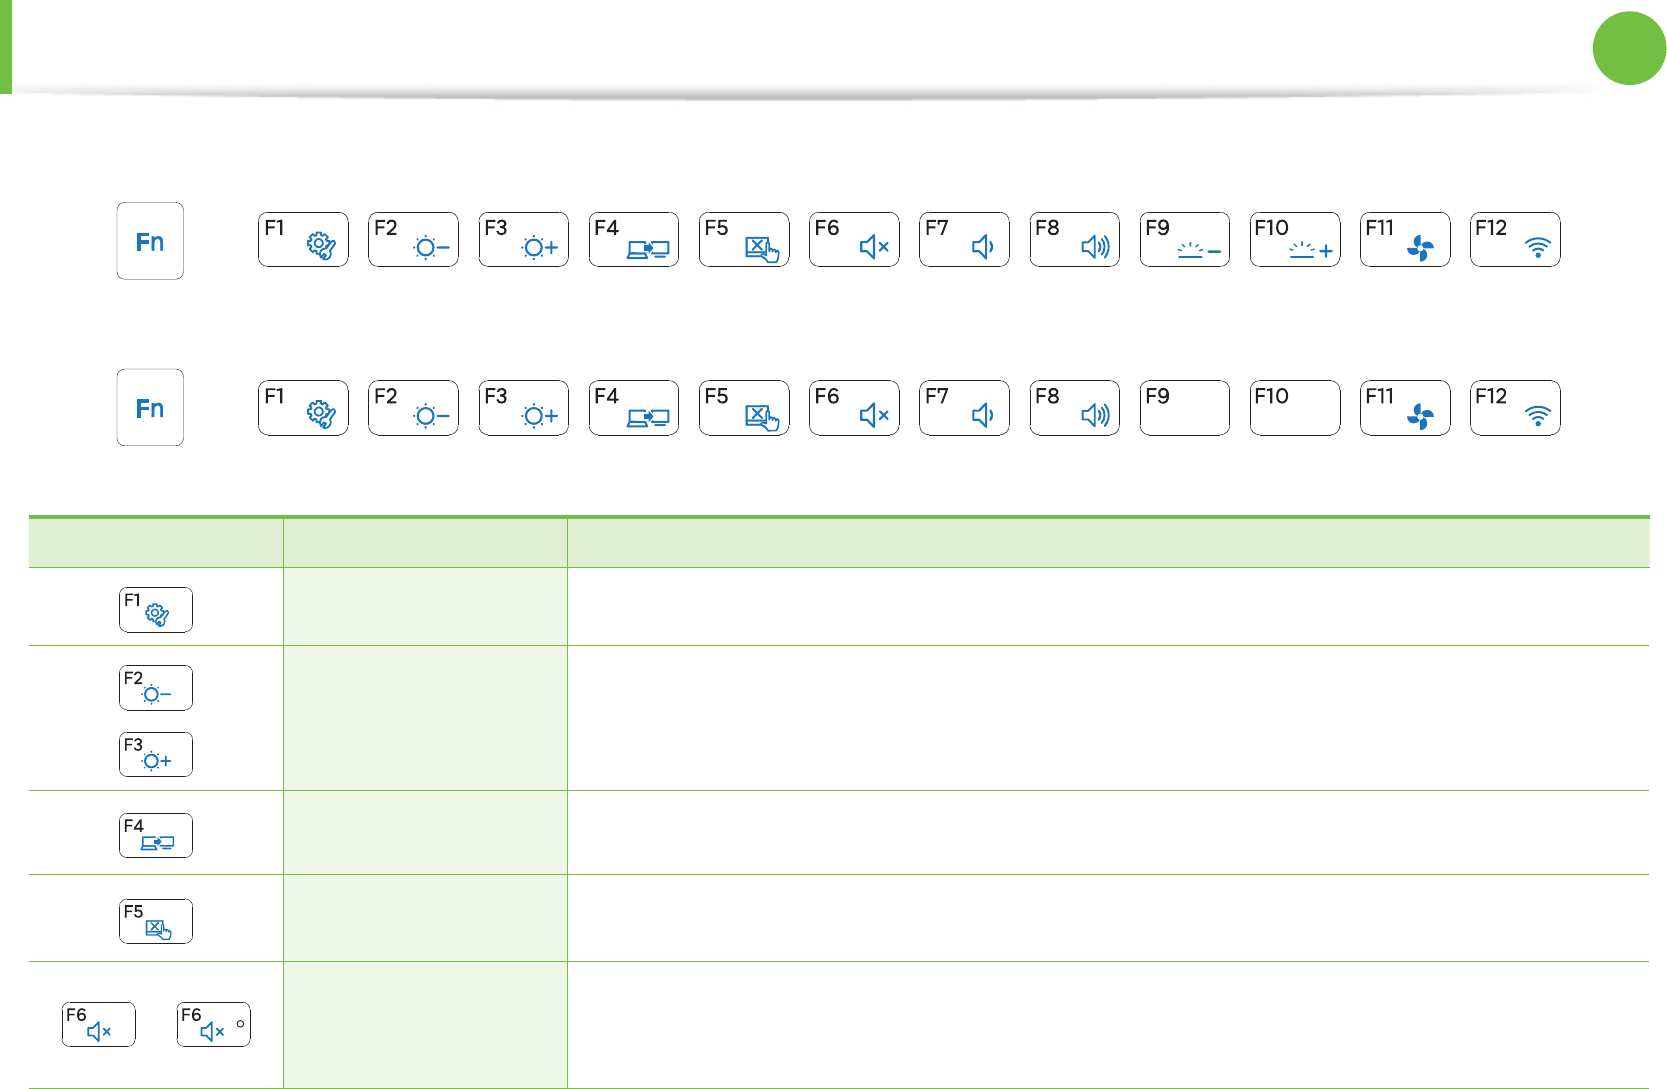
Task: Click the Fn key beside the backlight-keys row
Action: click(x=150, y=241)
